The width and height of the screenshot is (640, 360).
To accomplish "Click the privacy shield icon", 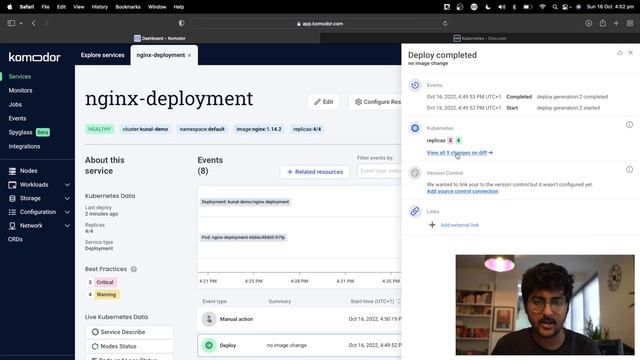I will coord(181,23).
